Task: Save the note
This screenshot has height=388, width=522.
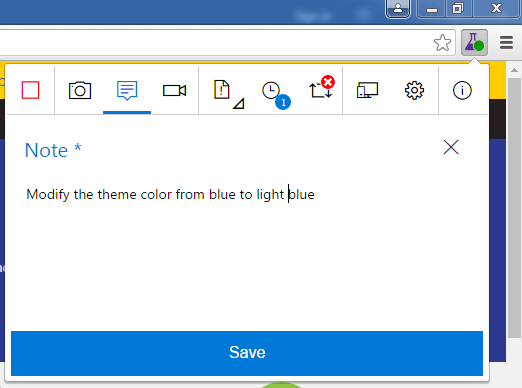Action: point(247,353)
